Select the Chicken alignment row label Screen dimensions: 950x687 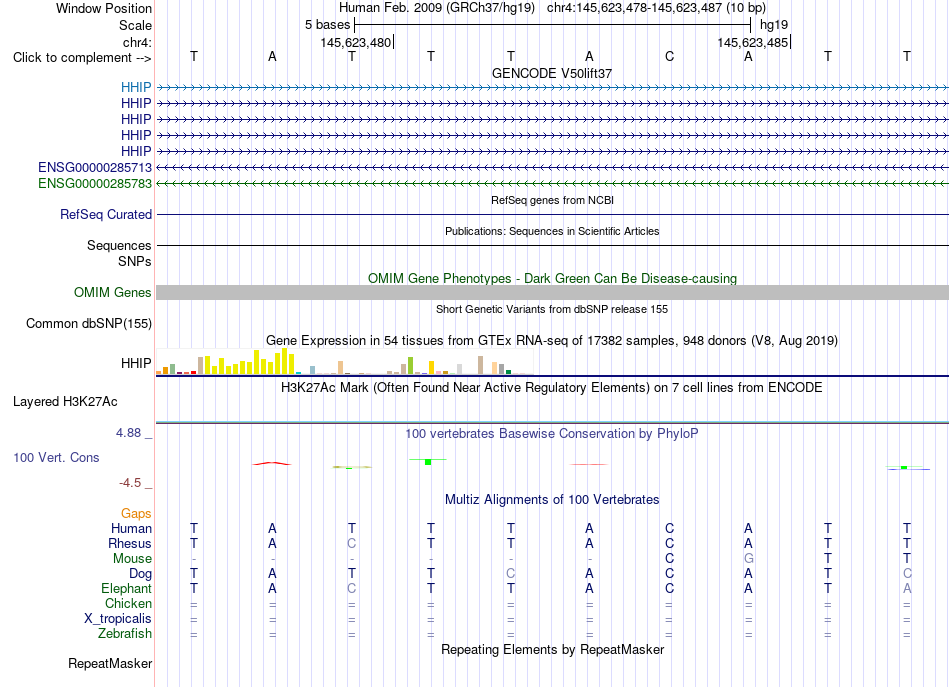click(x=128, y=603)
